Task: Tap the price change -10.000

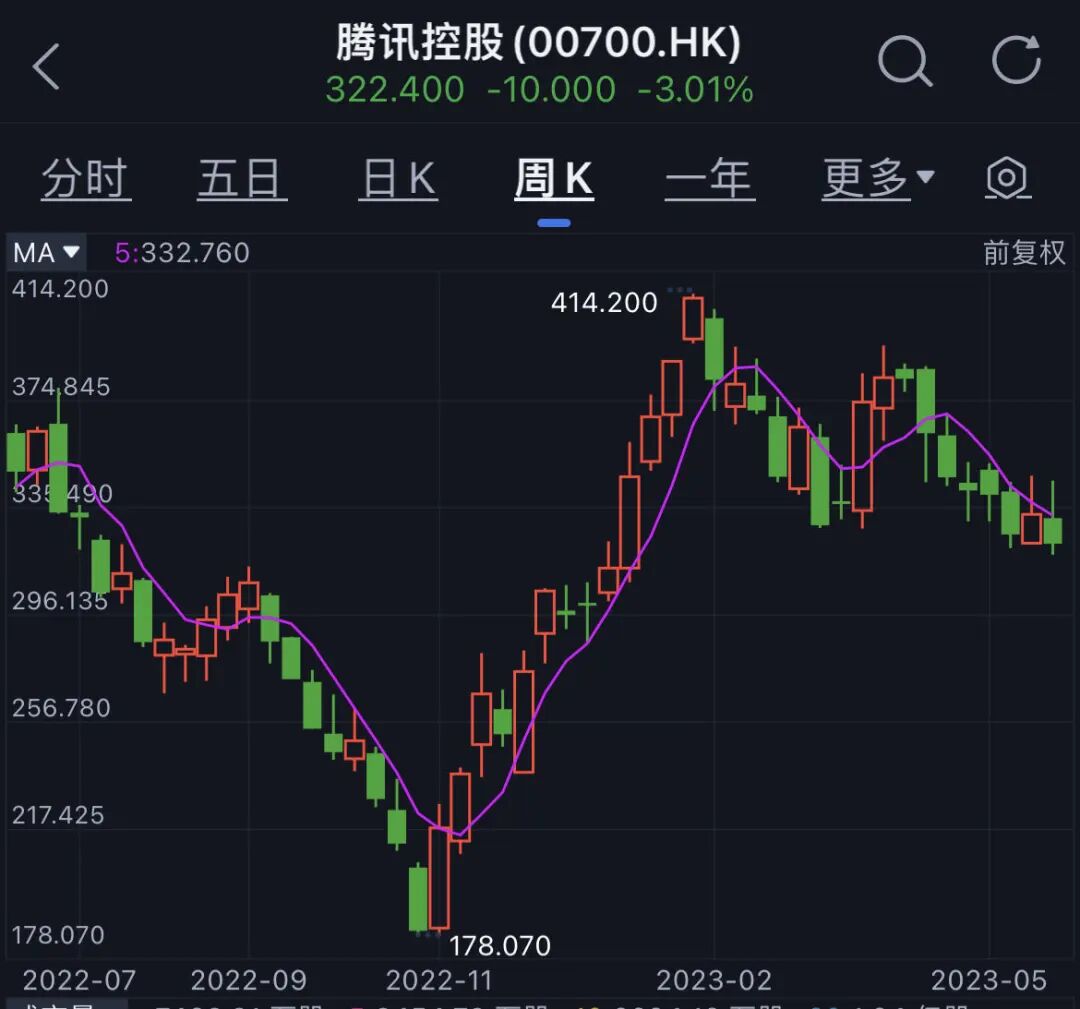Action: [551, 90]
